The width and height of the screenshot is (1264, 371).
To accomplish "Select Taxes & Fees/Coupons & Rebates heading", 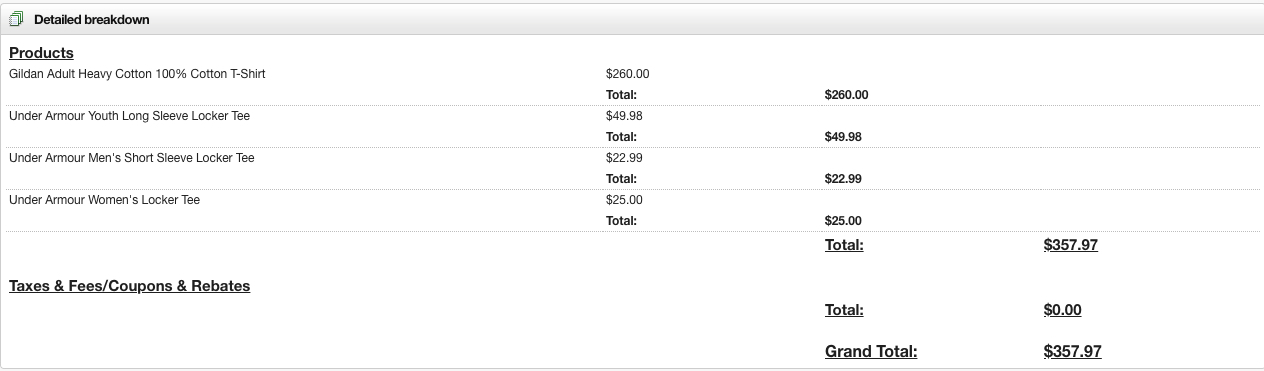I will click(129, 286).
